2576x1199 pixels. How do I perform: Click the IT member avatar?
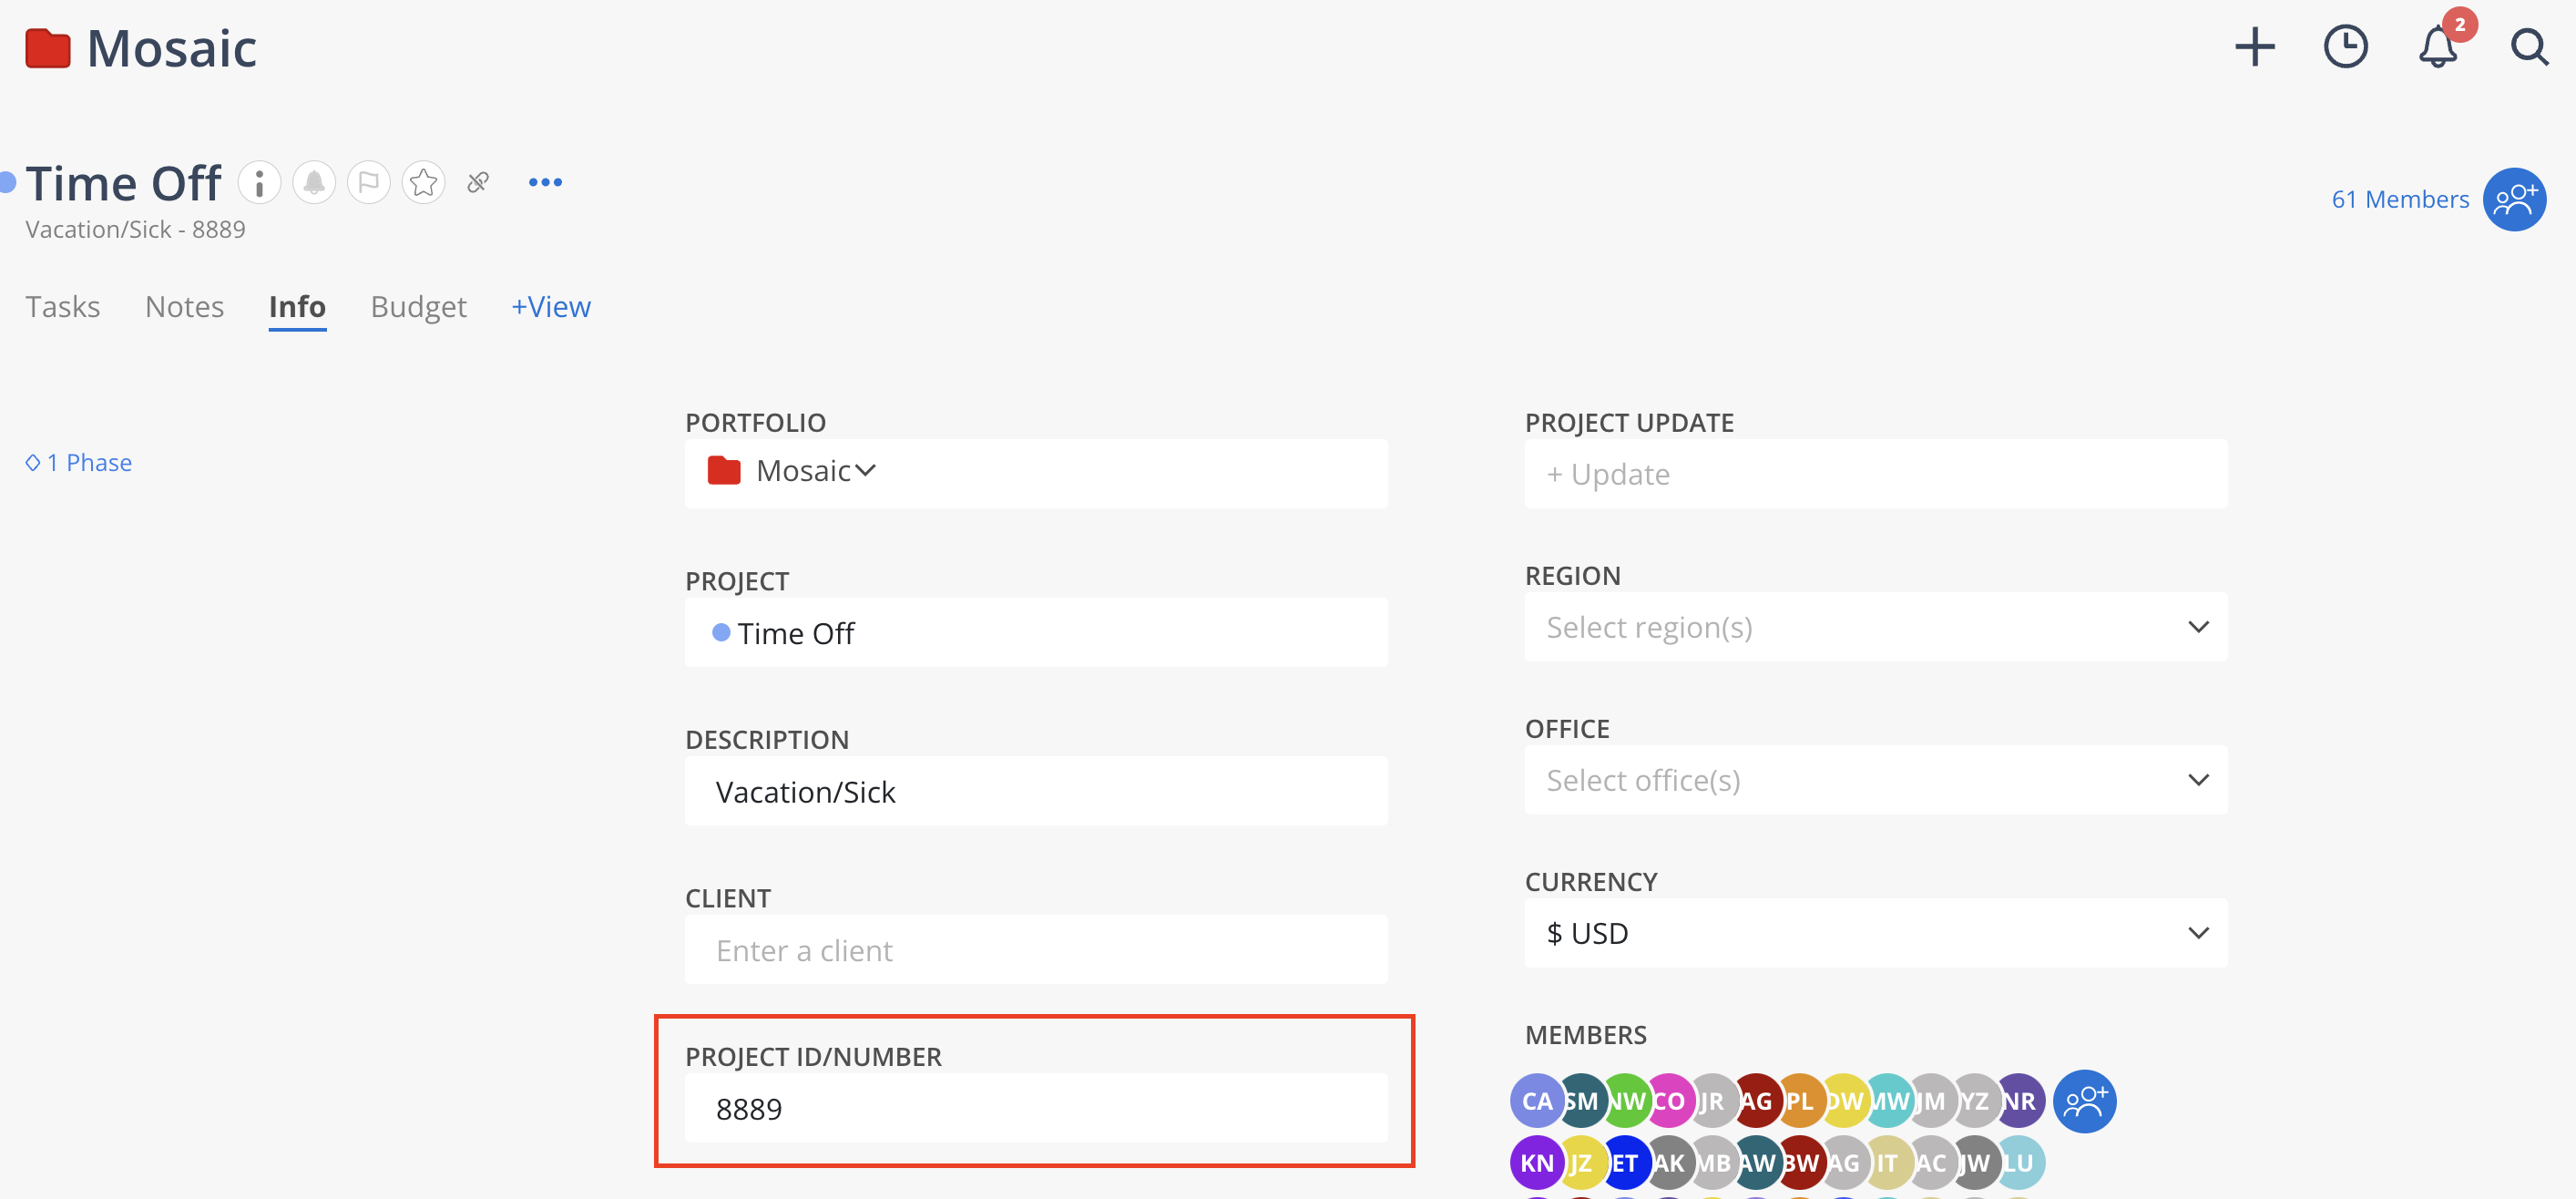coord(1888,1163)
